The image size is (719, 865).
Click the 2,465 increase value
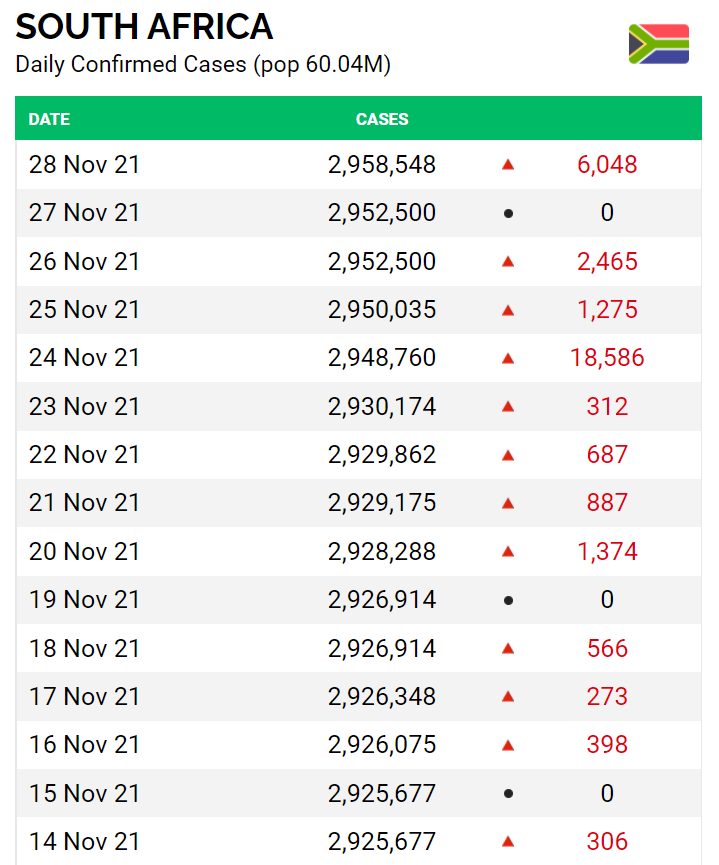tap(607, 262)
